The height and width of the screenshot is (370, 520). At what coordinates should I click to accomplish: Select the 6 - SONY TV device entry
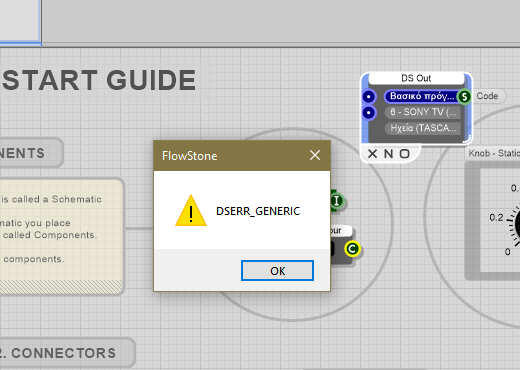point(423,112)
